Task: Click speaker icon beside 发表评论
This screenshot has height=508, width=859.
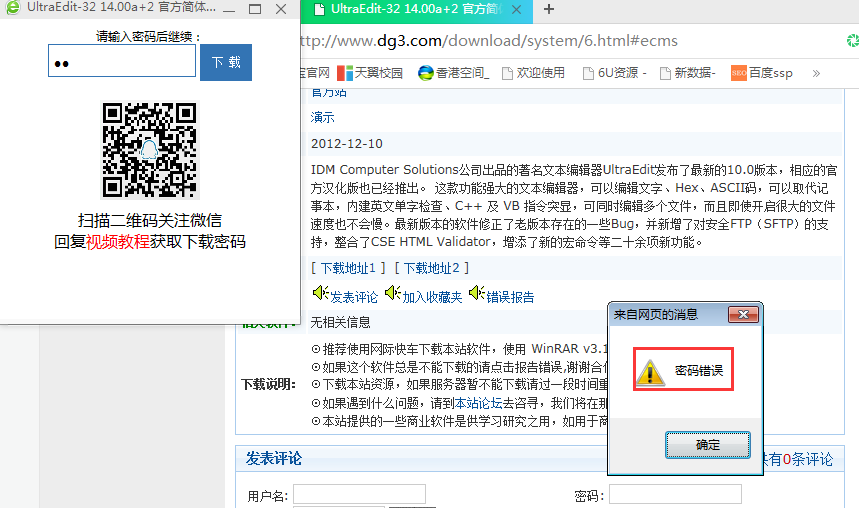Action: coord(320,293)
